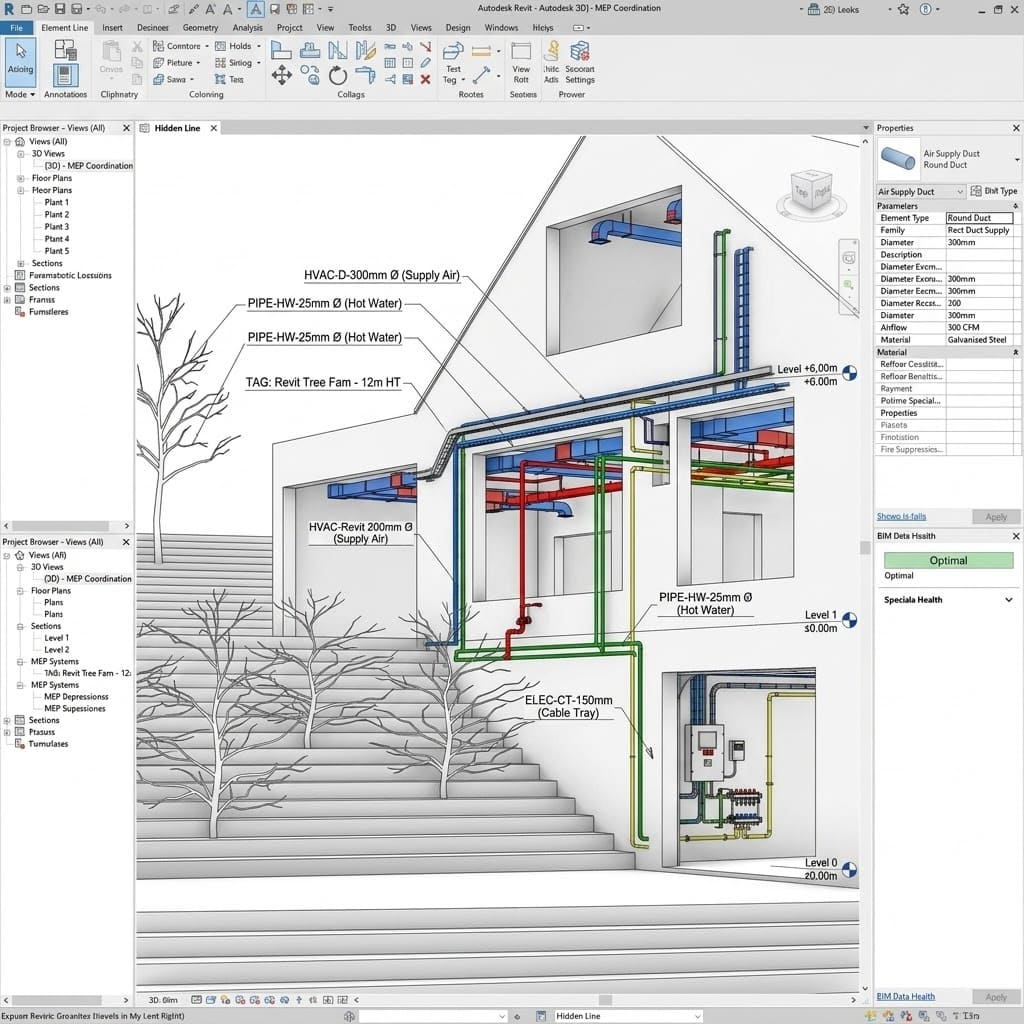
Task: Open the File menu
Action: click(x=16, y=28)
